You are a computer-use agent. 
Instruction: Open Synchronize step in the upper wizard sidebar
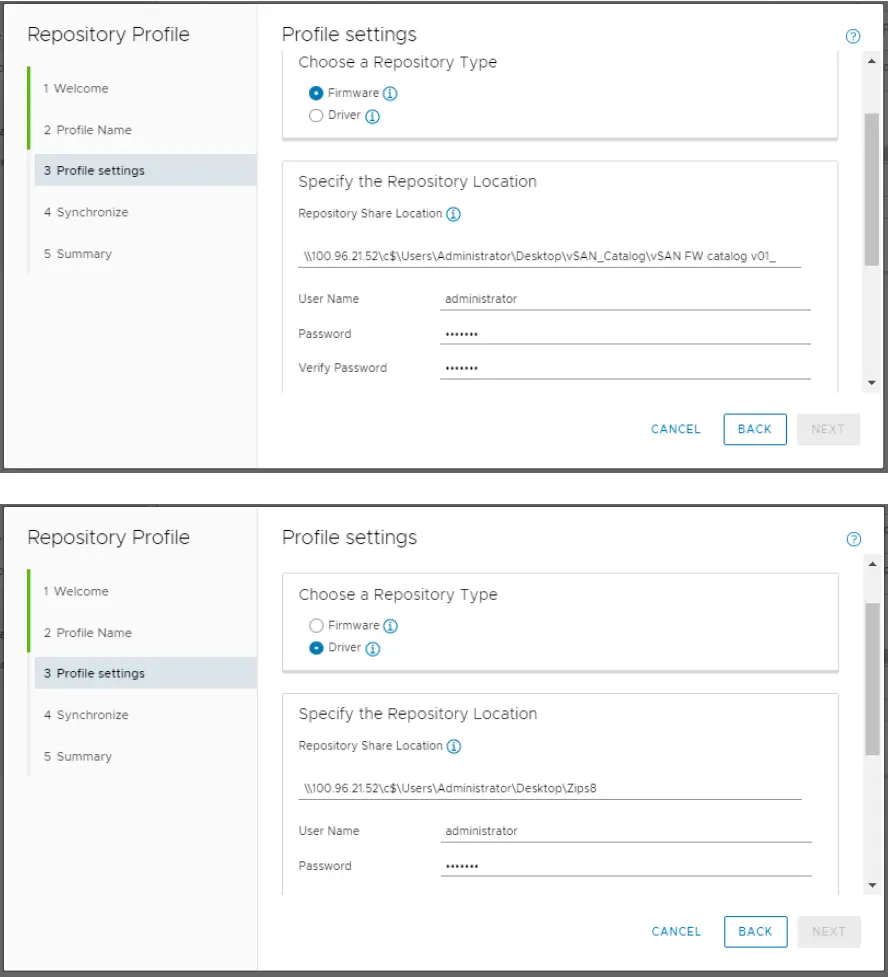(85, 212)
